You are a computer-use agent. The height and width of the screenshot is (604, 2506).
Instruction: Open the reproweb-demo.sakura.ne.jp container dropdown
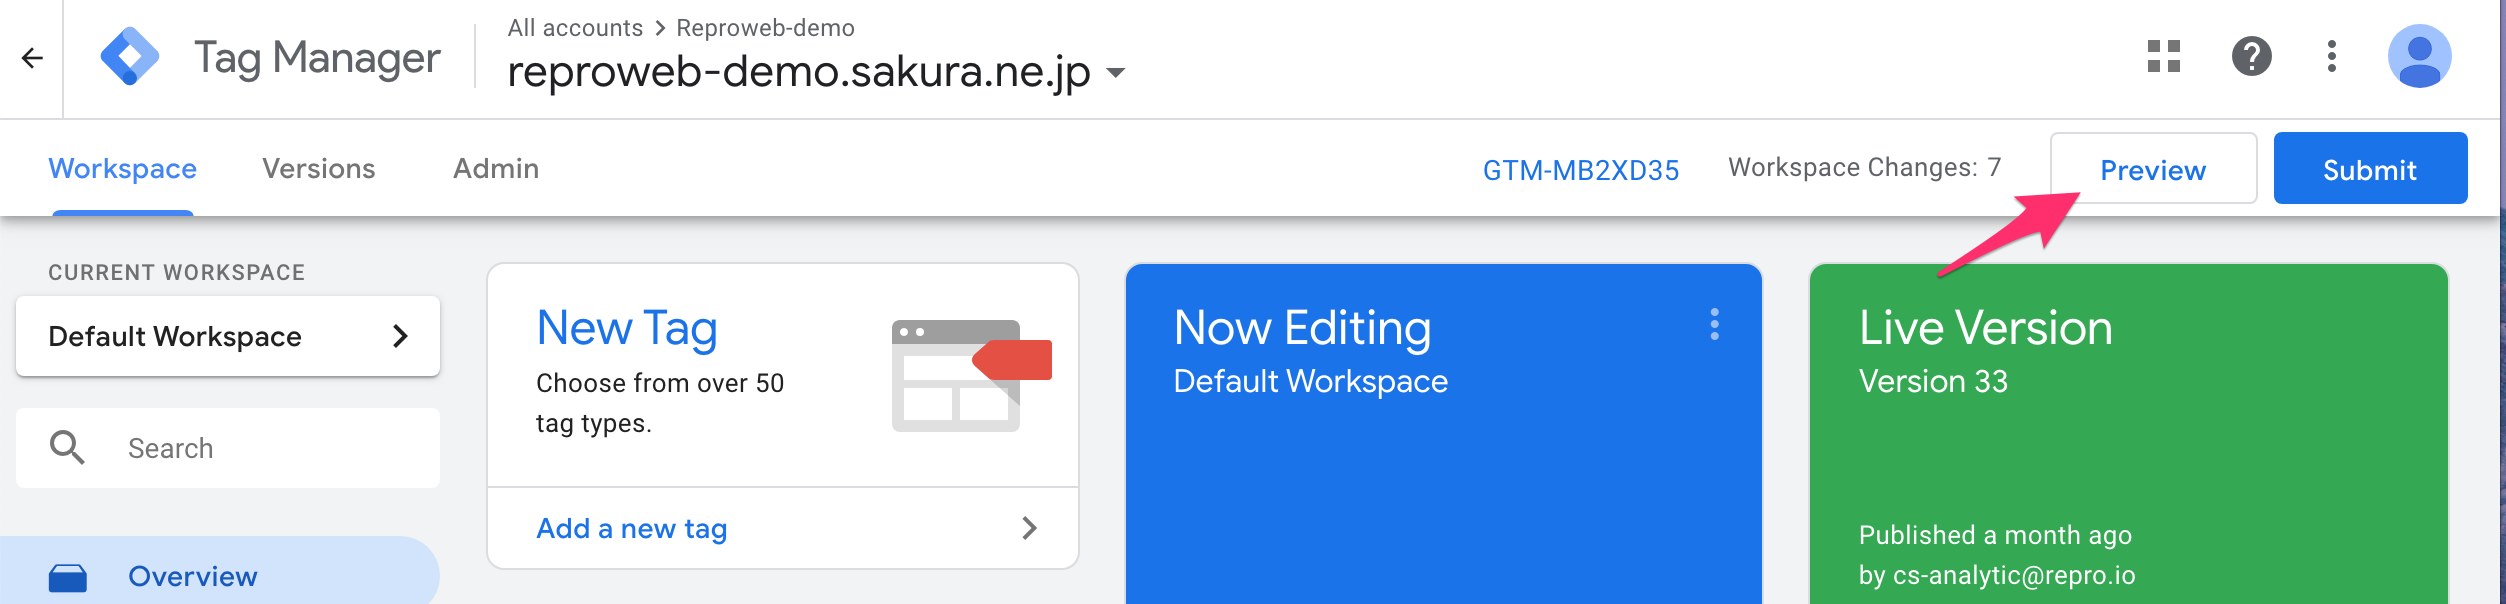(1116, 73)
